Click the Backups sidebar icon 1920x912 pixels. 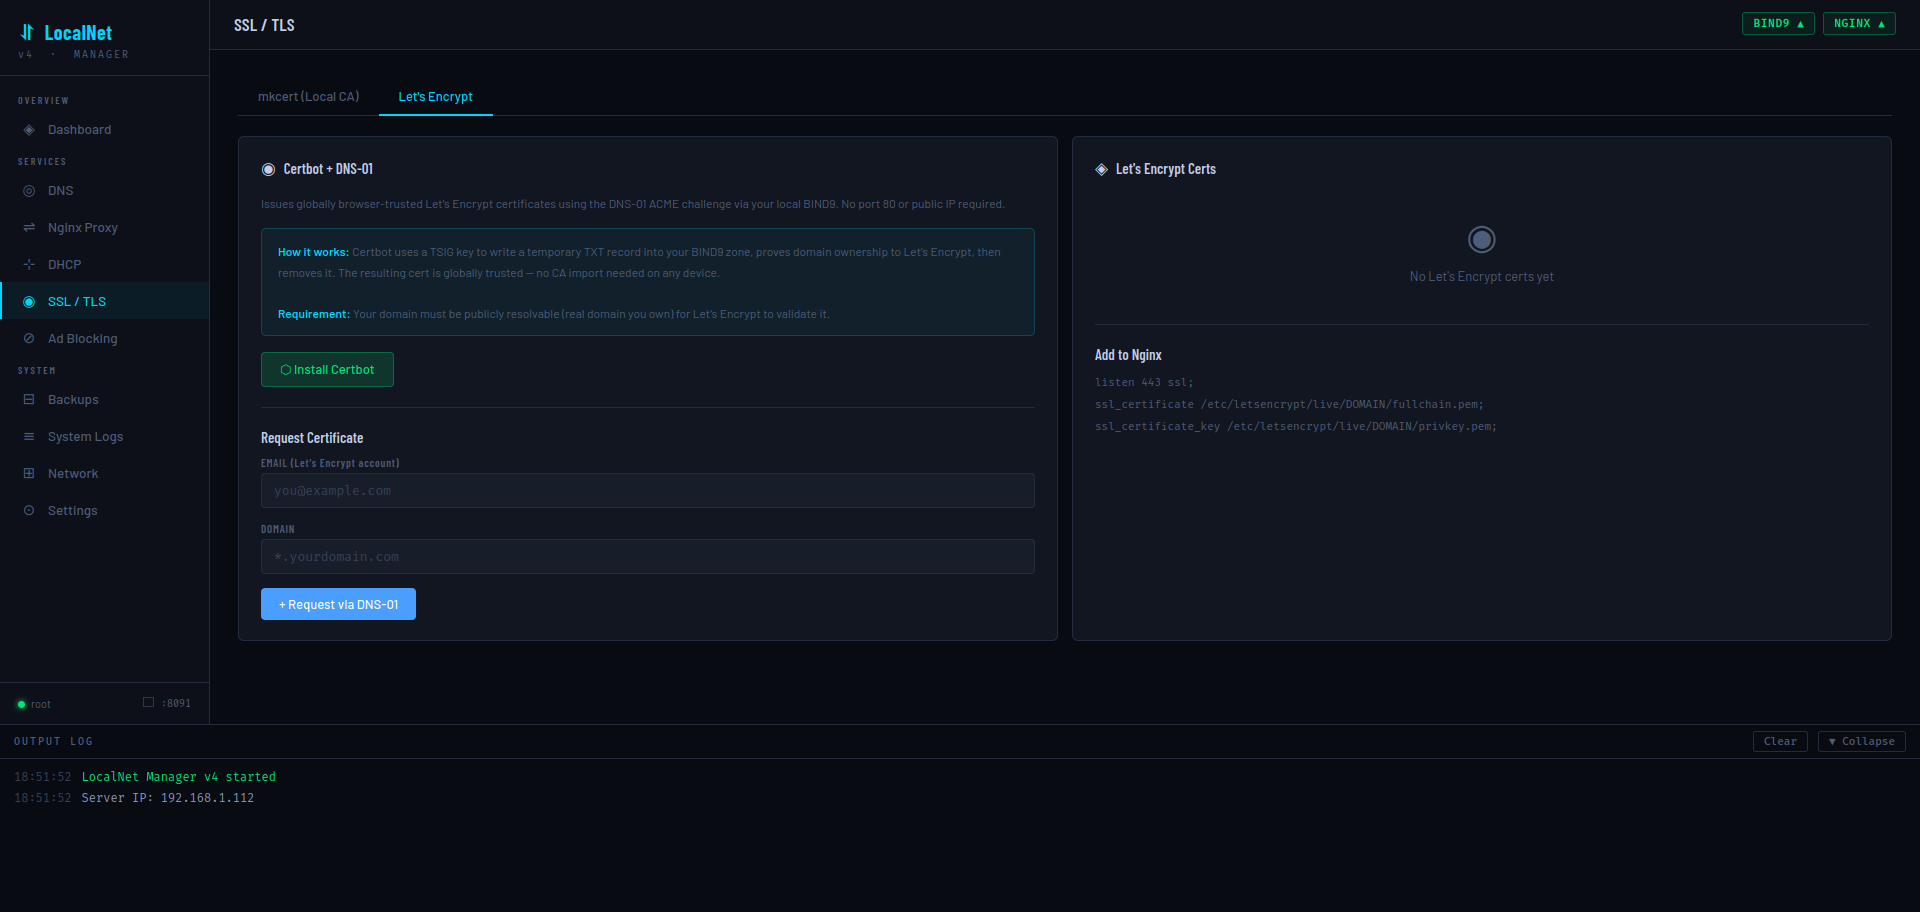[x=29, y=400]
